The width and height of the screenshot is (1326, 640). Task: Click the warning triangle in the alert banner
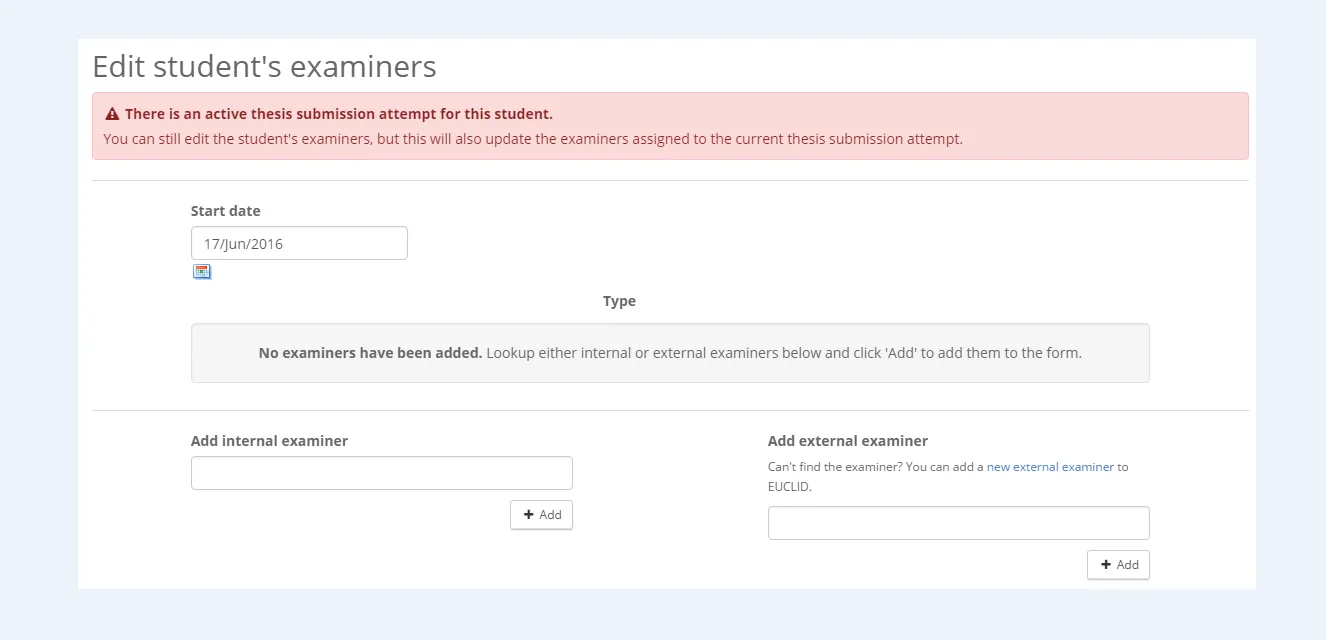pyautogui.click(x=111, y=112)
